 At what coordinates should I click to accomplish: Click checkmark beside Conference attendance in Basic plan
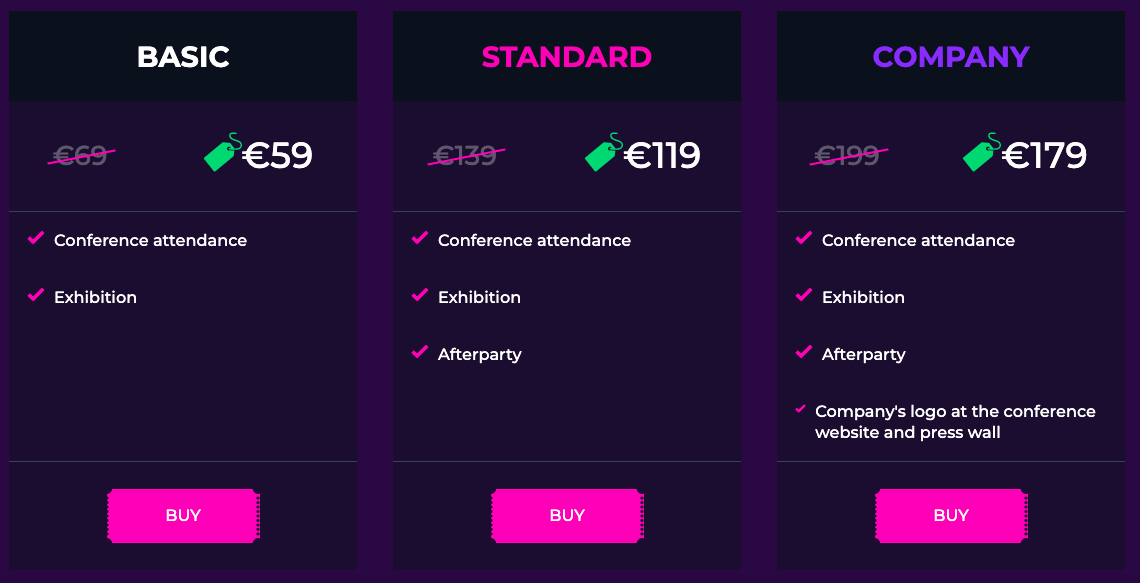tap(36, 238)
